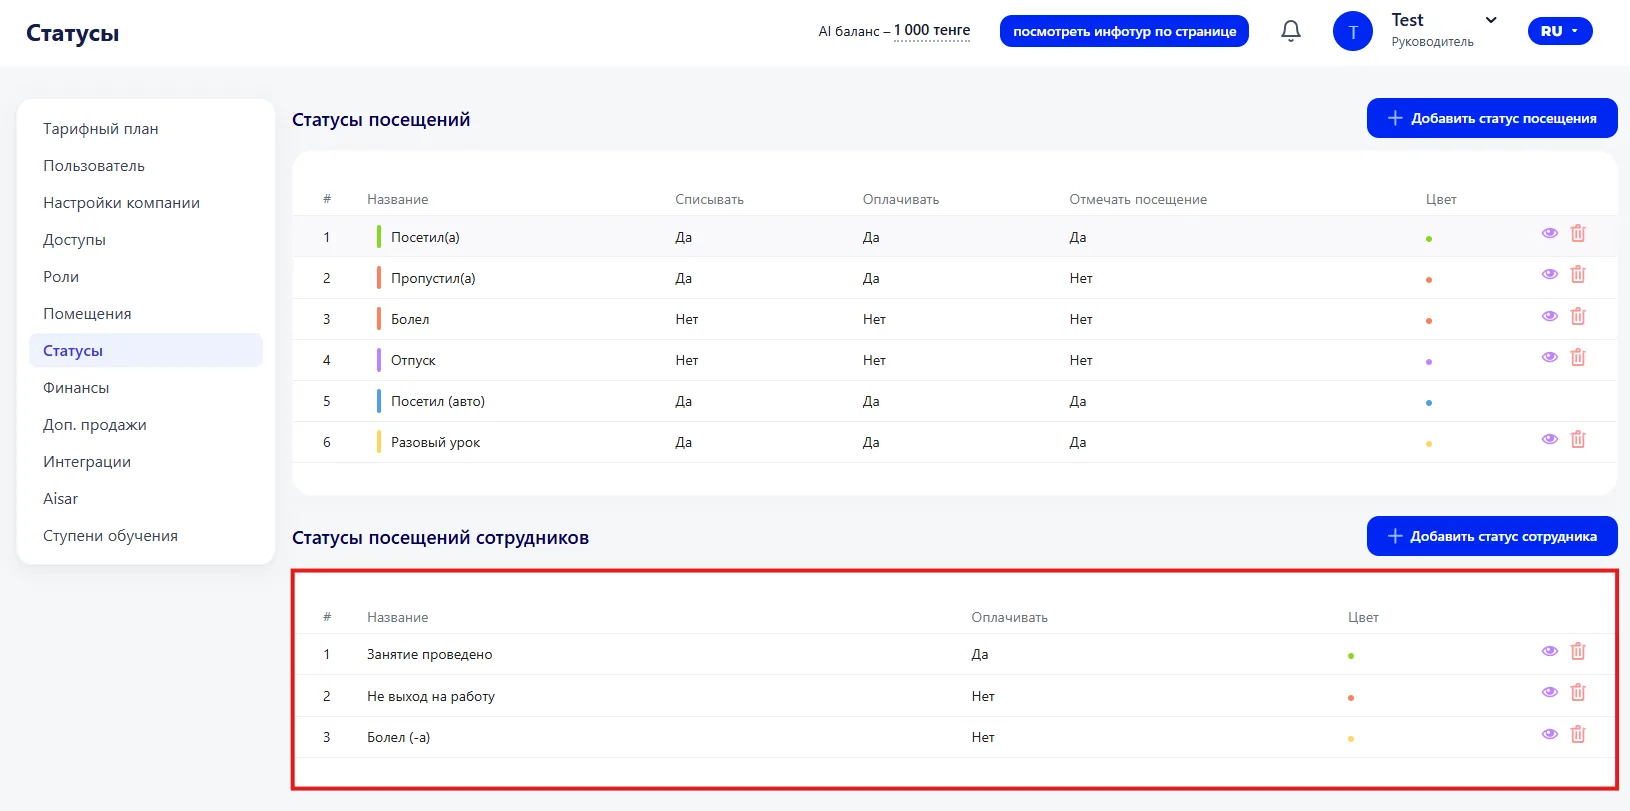The height and width of the screenshot is (811, 1630).
Task: Click the Занятие проведено row name
Action: 430,654
